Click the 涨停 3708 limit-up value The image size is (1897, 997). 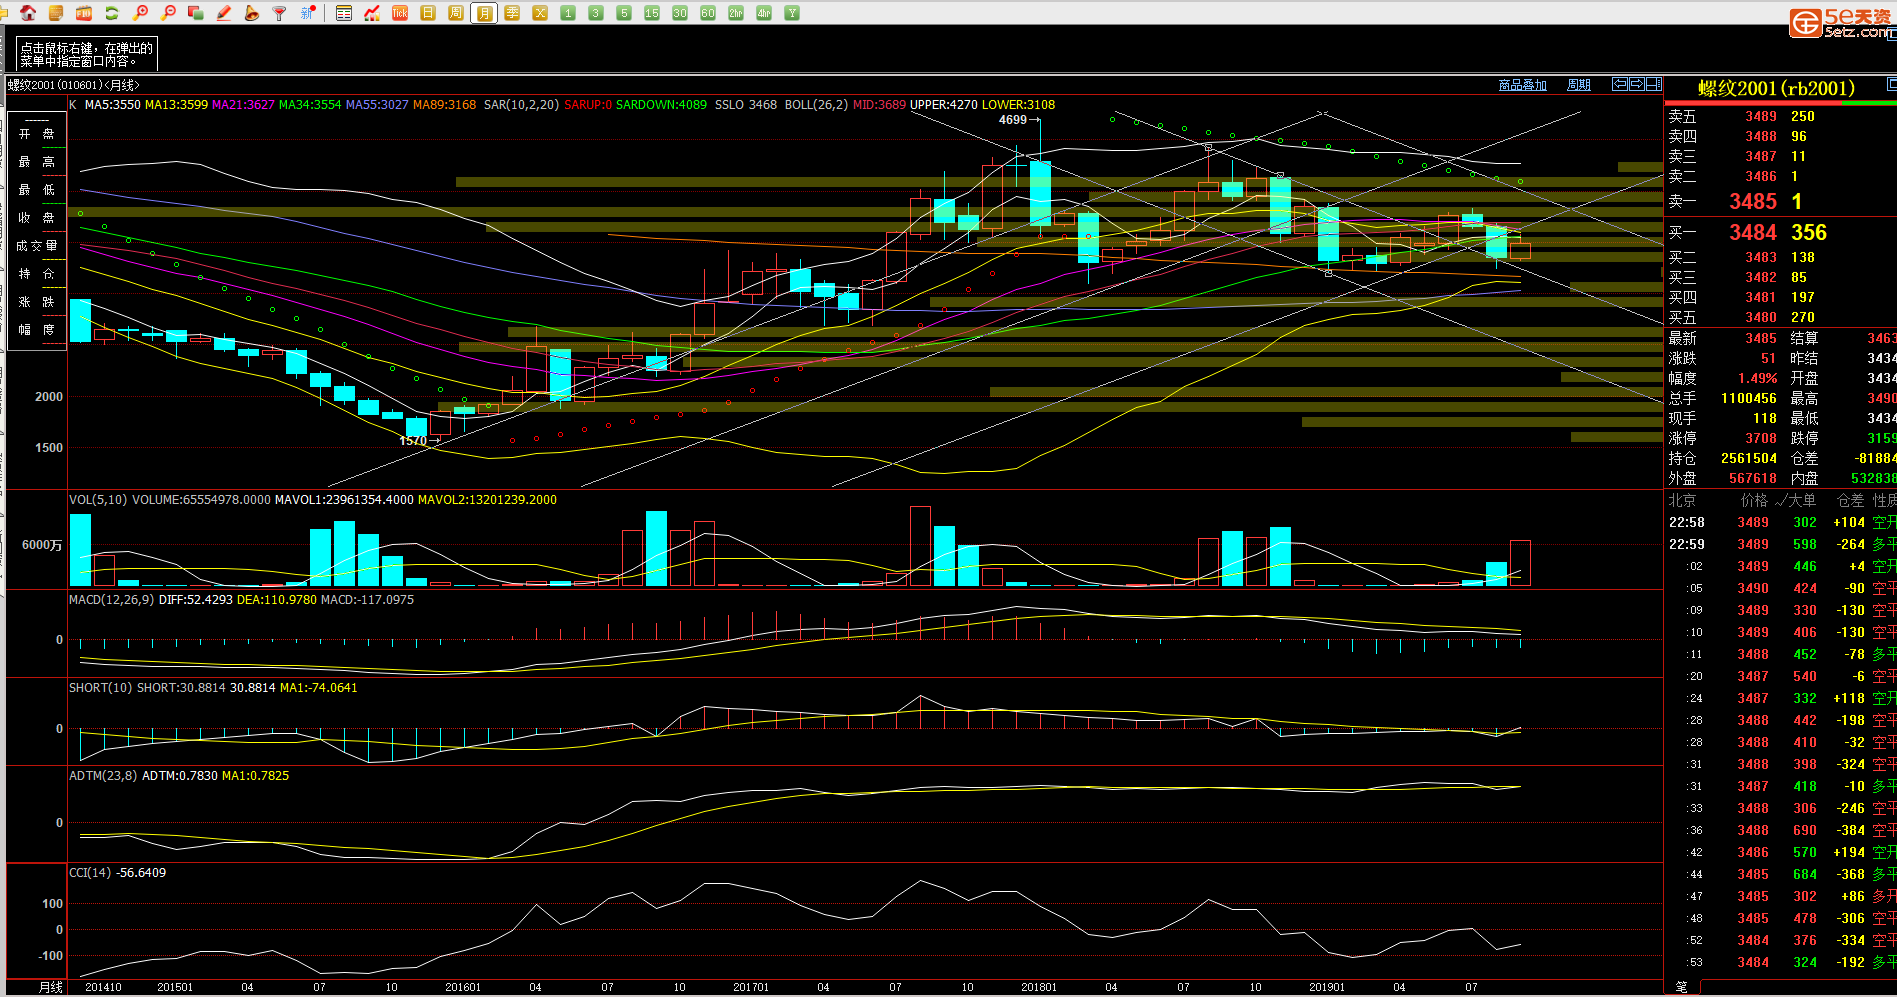(x=1761, y=439)
